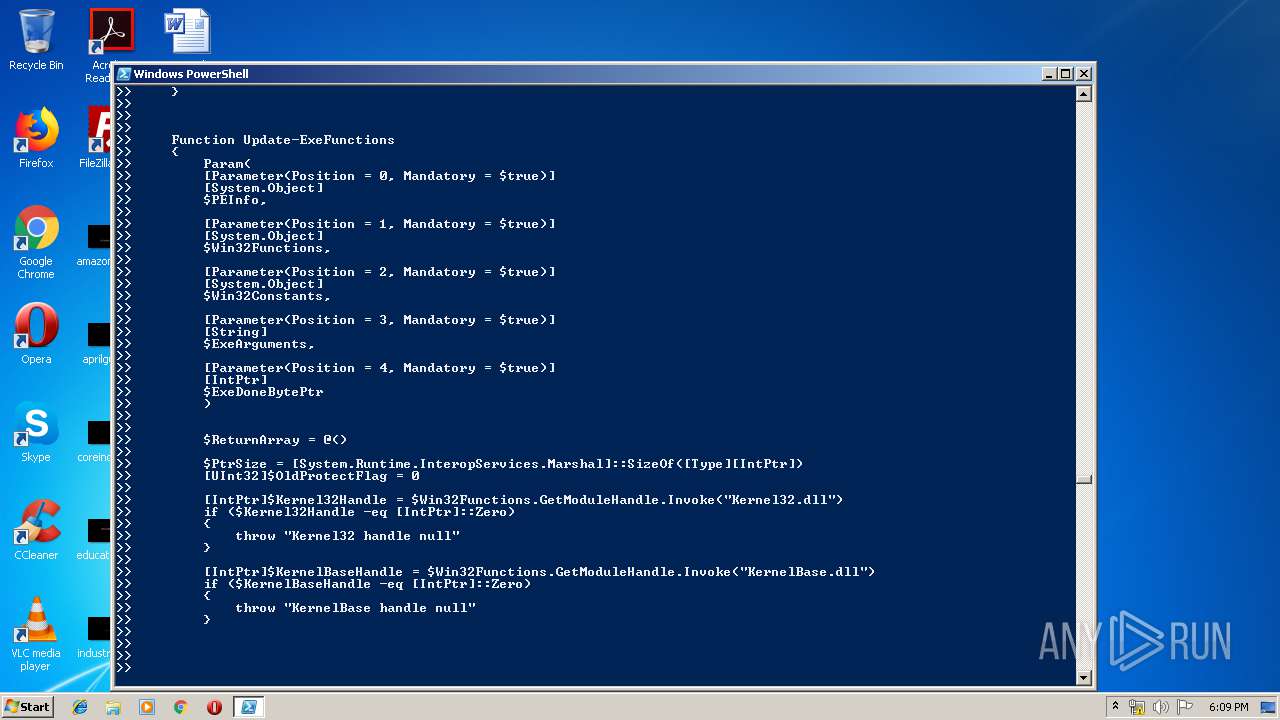The image size is (1280, 720).
Task: Launch VLC media player from desktop
Action: pyautogui.click(x=36, y=634)
